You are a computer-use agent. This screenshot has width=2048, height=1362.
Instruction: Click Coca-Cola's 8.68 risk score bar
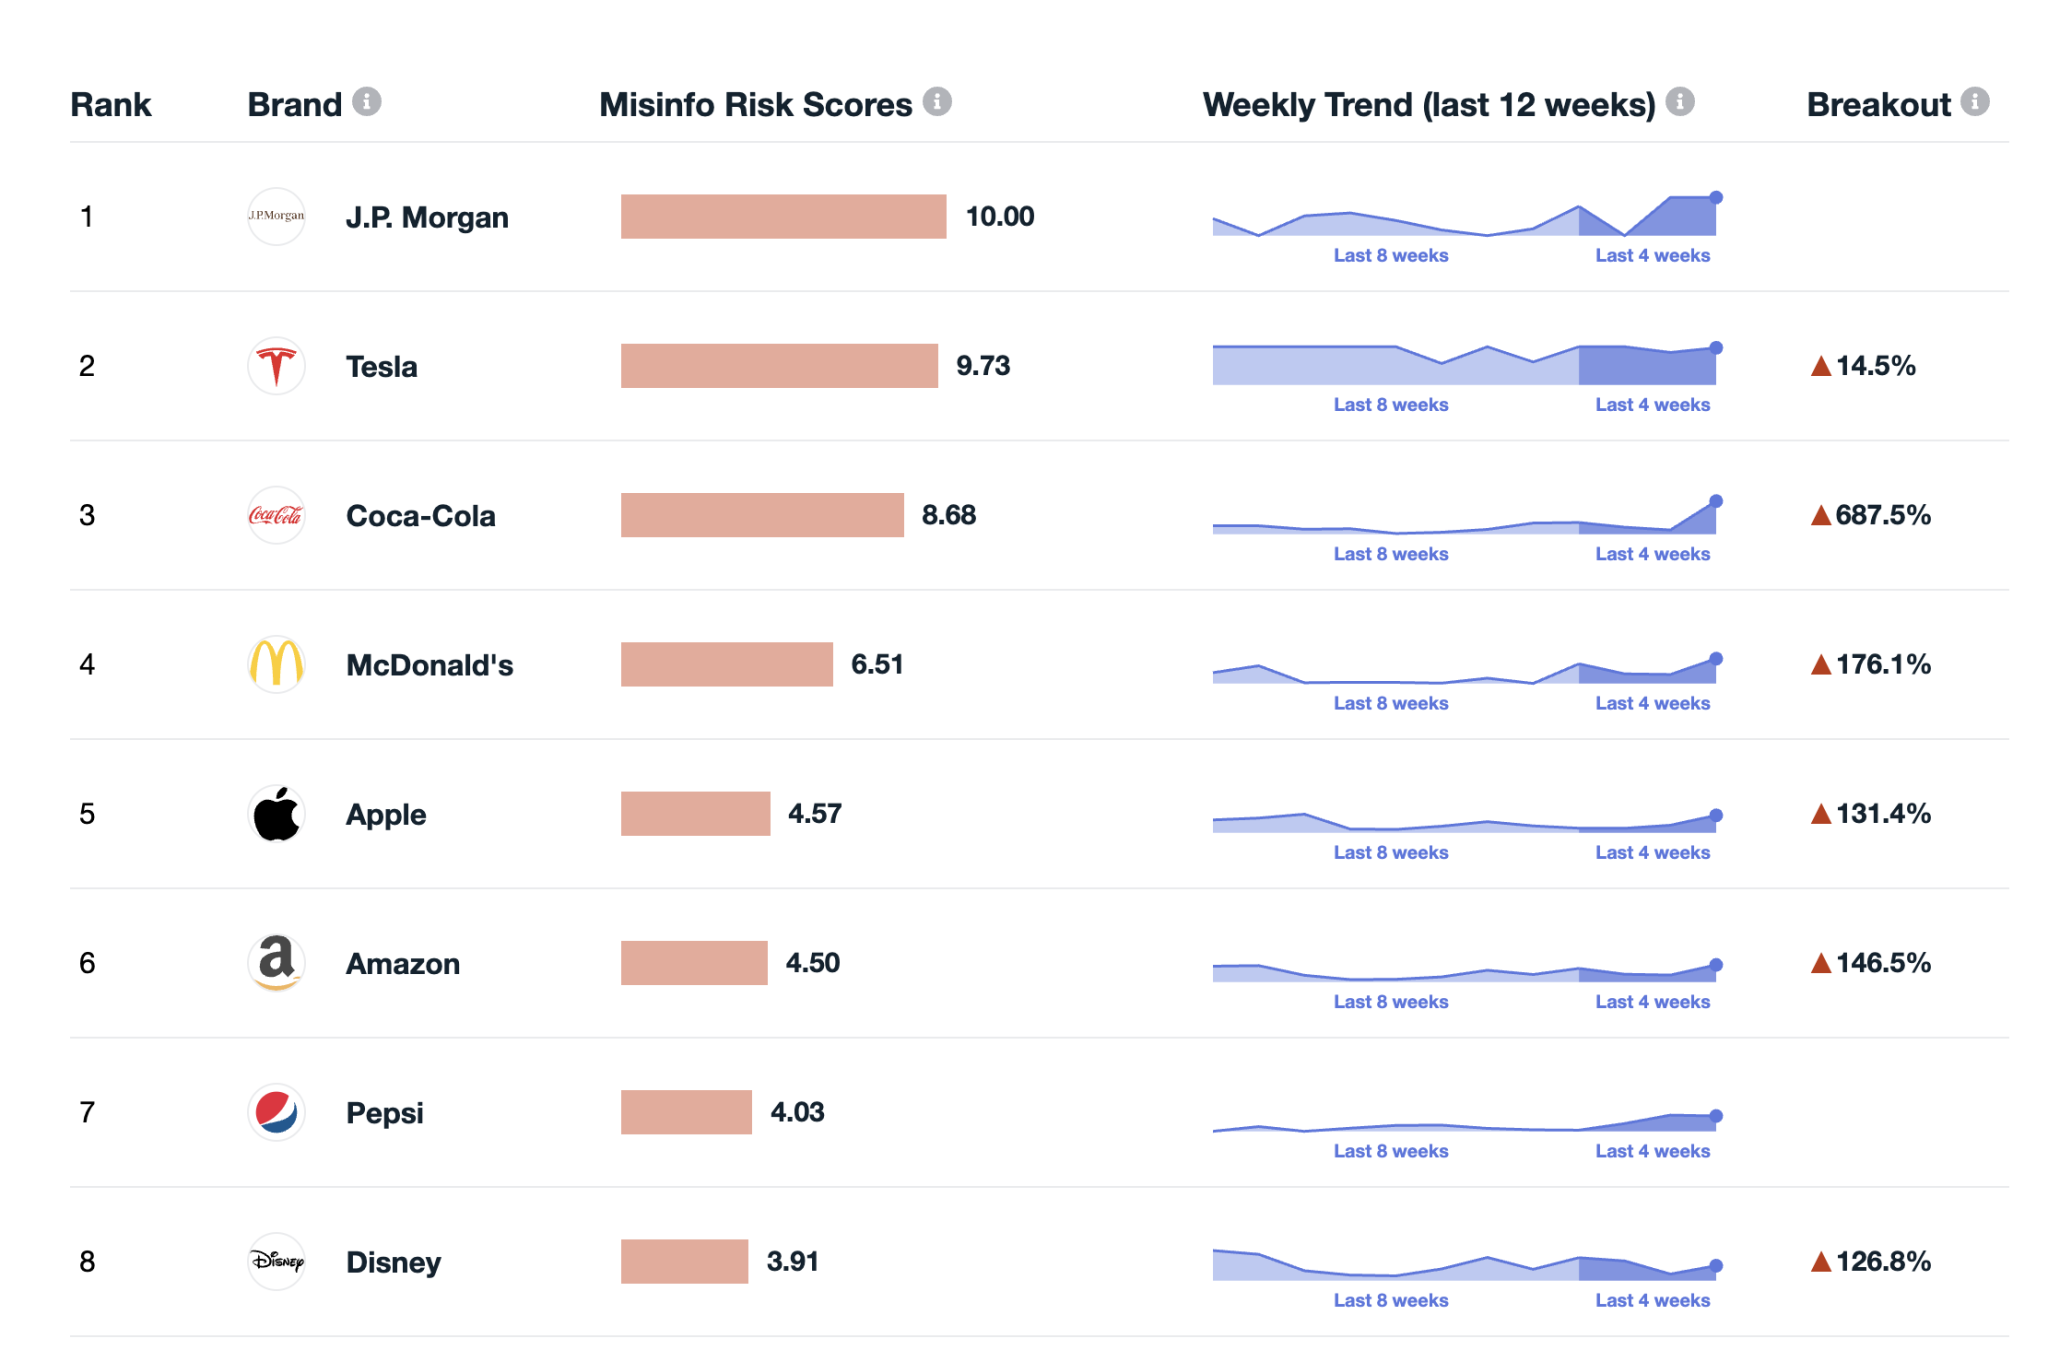click(x=762, y=515)
